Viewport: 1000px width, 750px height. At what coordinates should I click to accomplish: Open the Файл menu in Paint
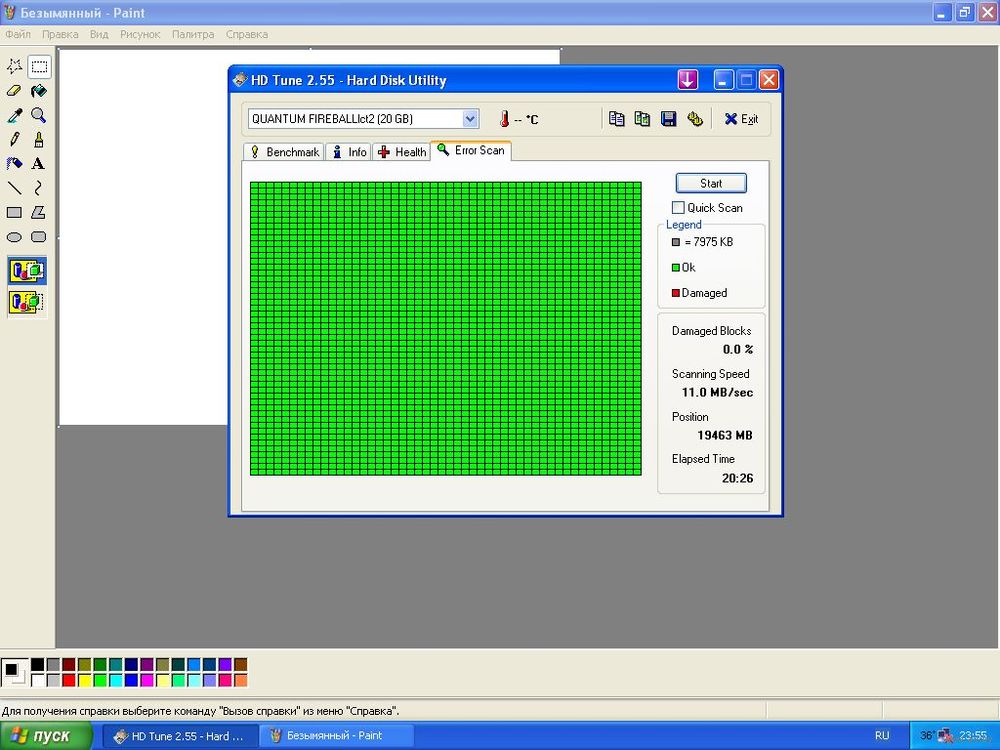tap(18, 34)
